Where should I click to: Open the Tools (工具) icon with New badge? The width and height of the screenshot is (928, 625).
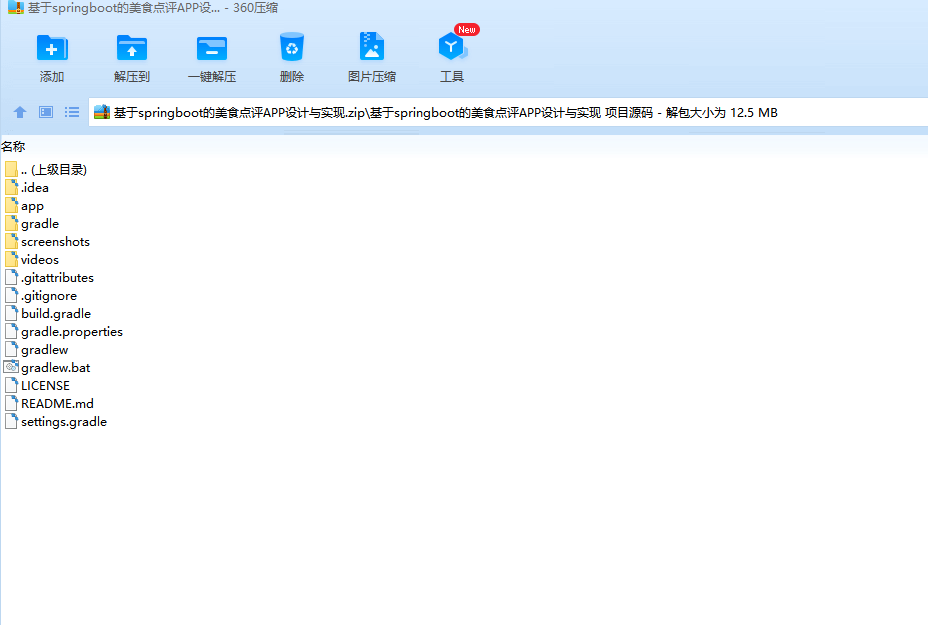[452, 46]
